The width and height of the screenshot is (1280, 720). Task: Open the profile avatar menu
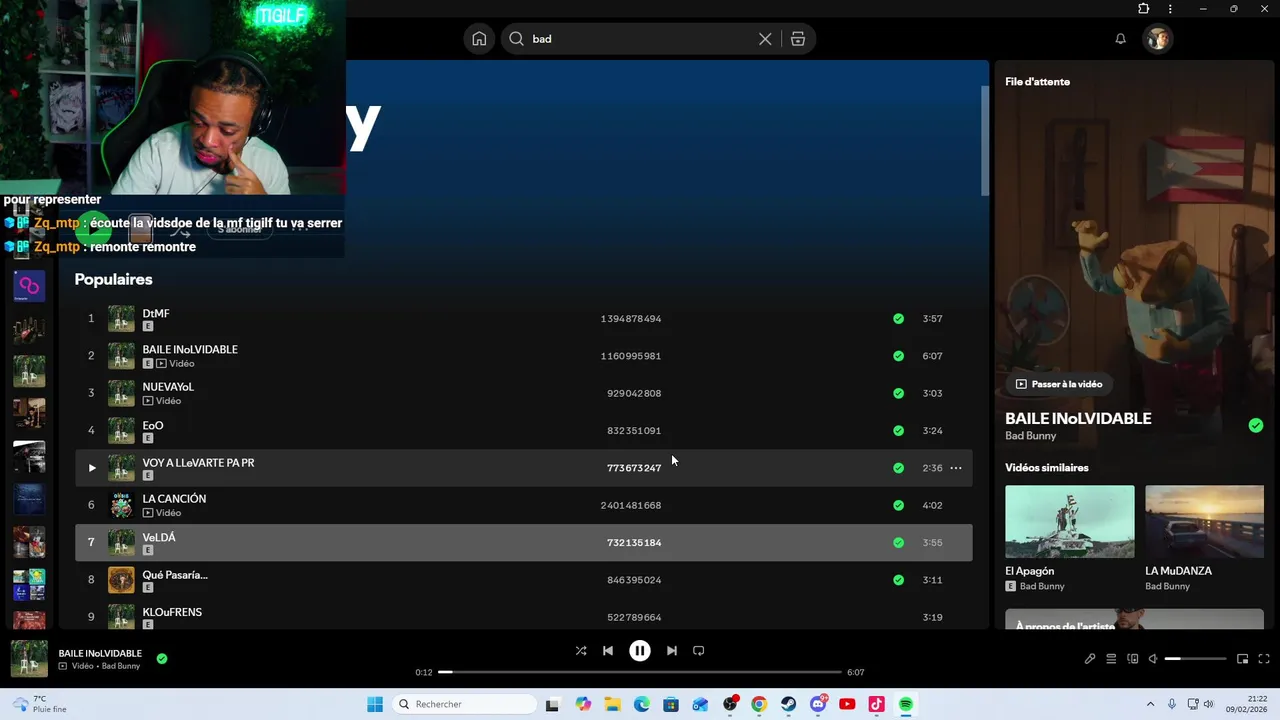1158,39
